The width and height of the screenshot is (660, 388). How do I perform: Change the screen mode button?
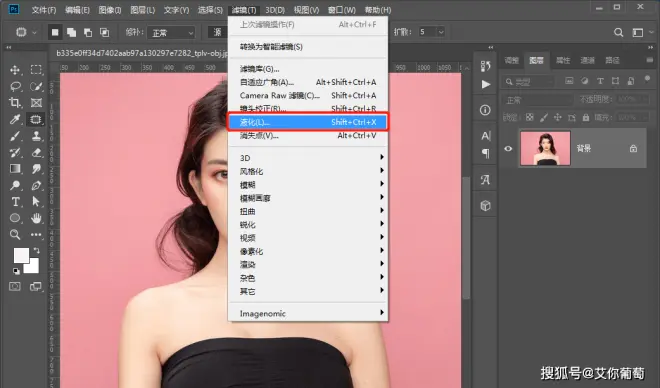tap(36, 287)
